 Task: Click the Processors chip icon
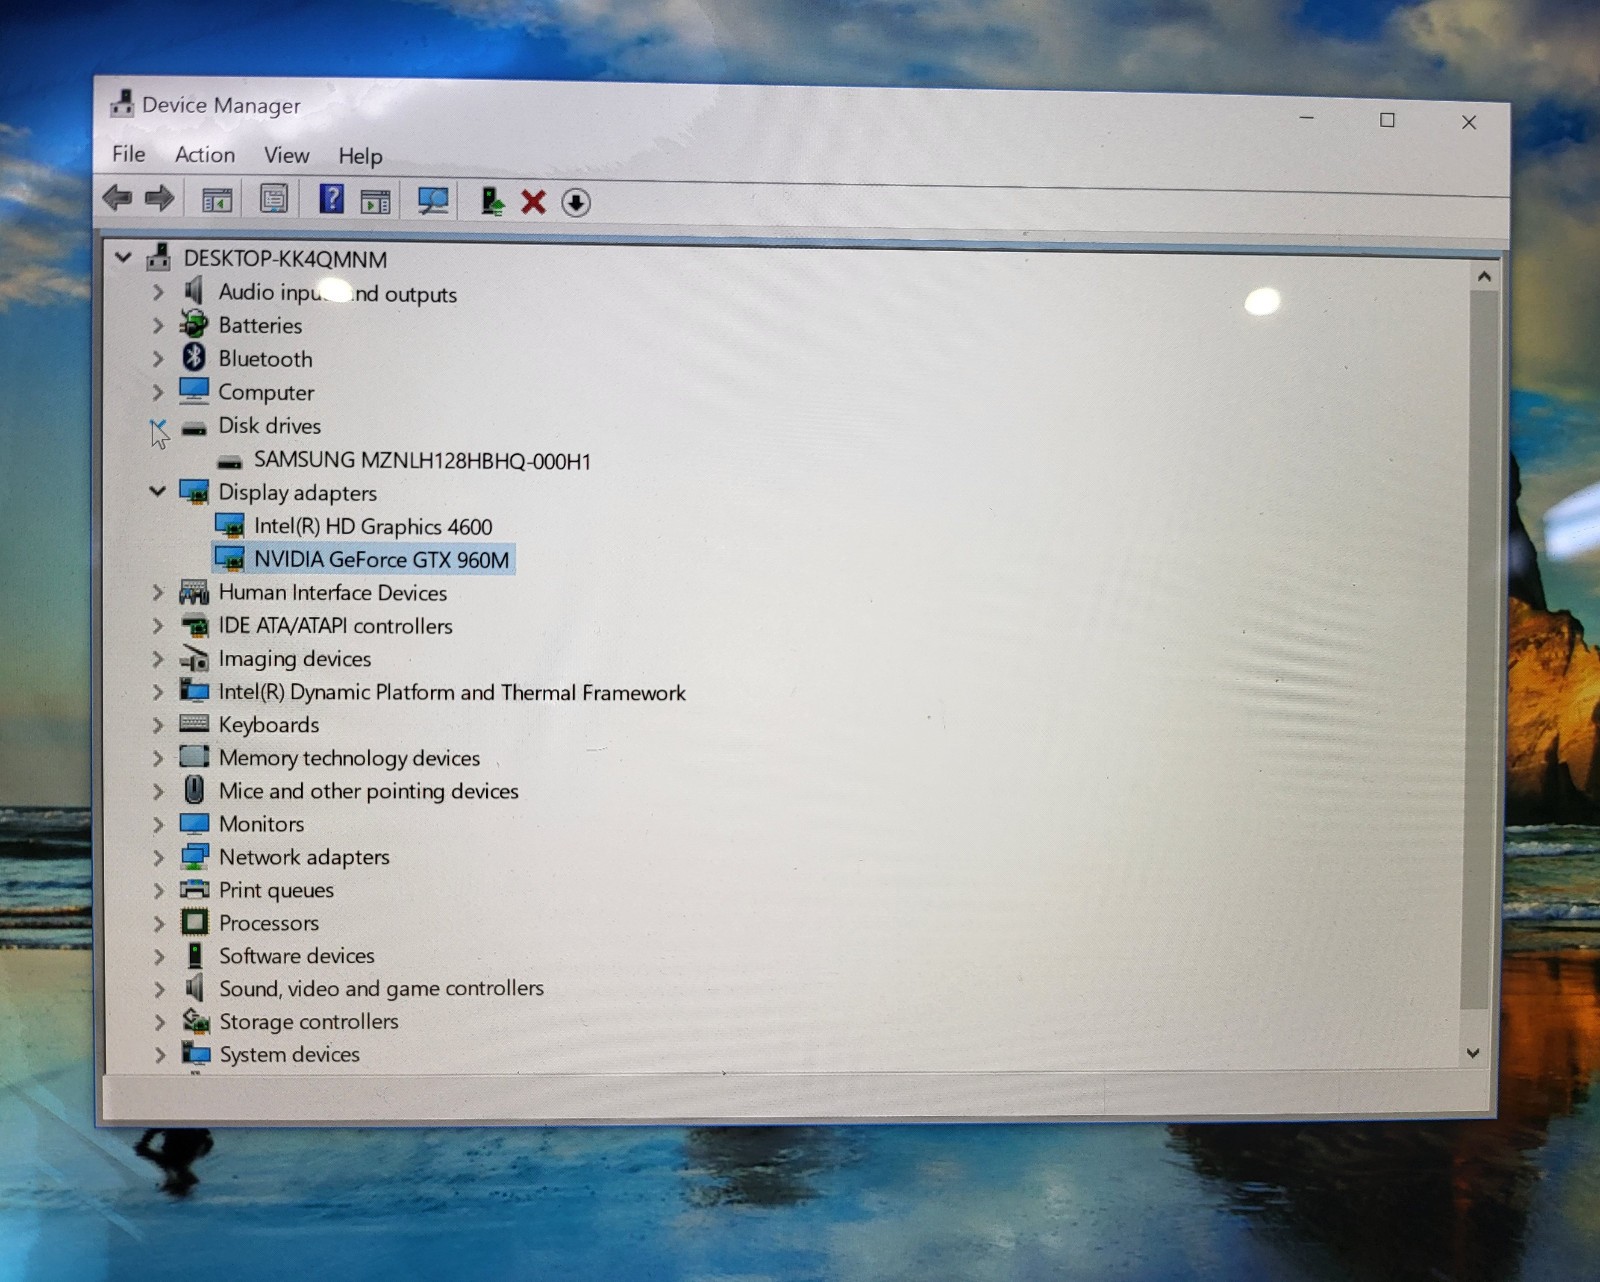point(194,922)
